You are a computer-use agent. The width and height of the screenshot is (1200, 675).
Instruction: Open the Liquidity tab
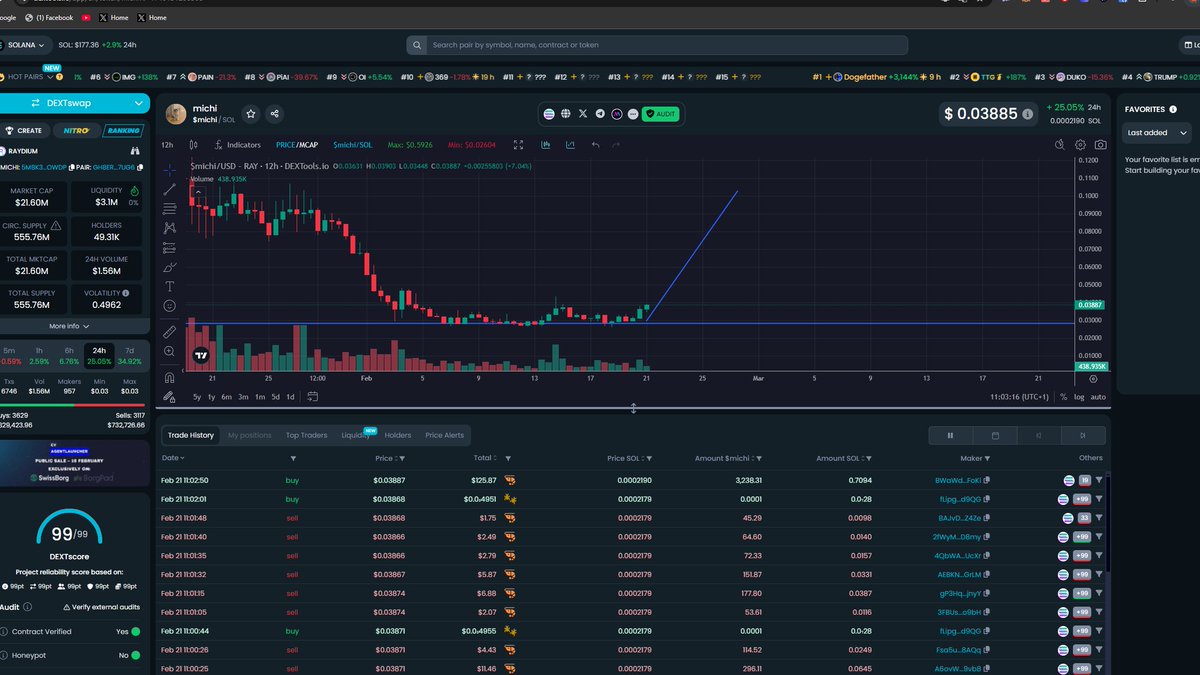pyautogui.click(x=356, y=435)
